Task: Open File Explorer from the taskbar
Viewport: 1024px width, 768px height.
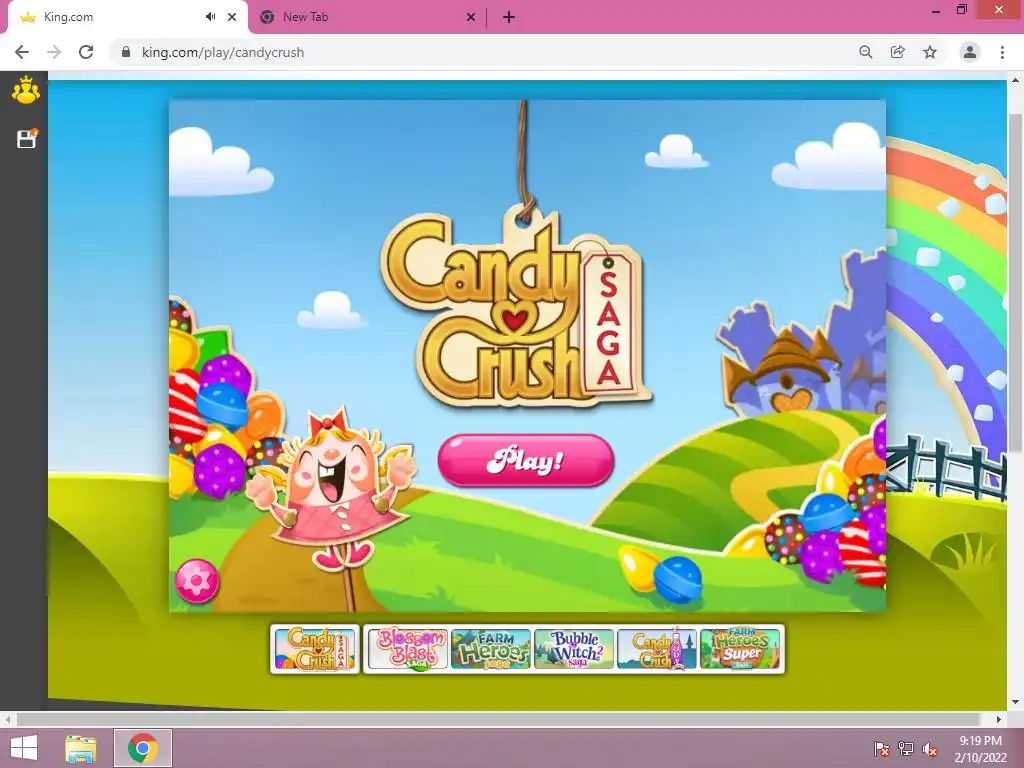Action: pos(81,748)
